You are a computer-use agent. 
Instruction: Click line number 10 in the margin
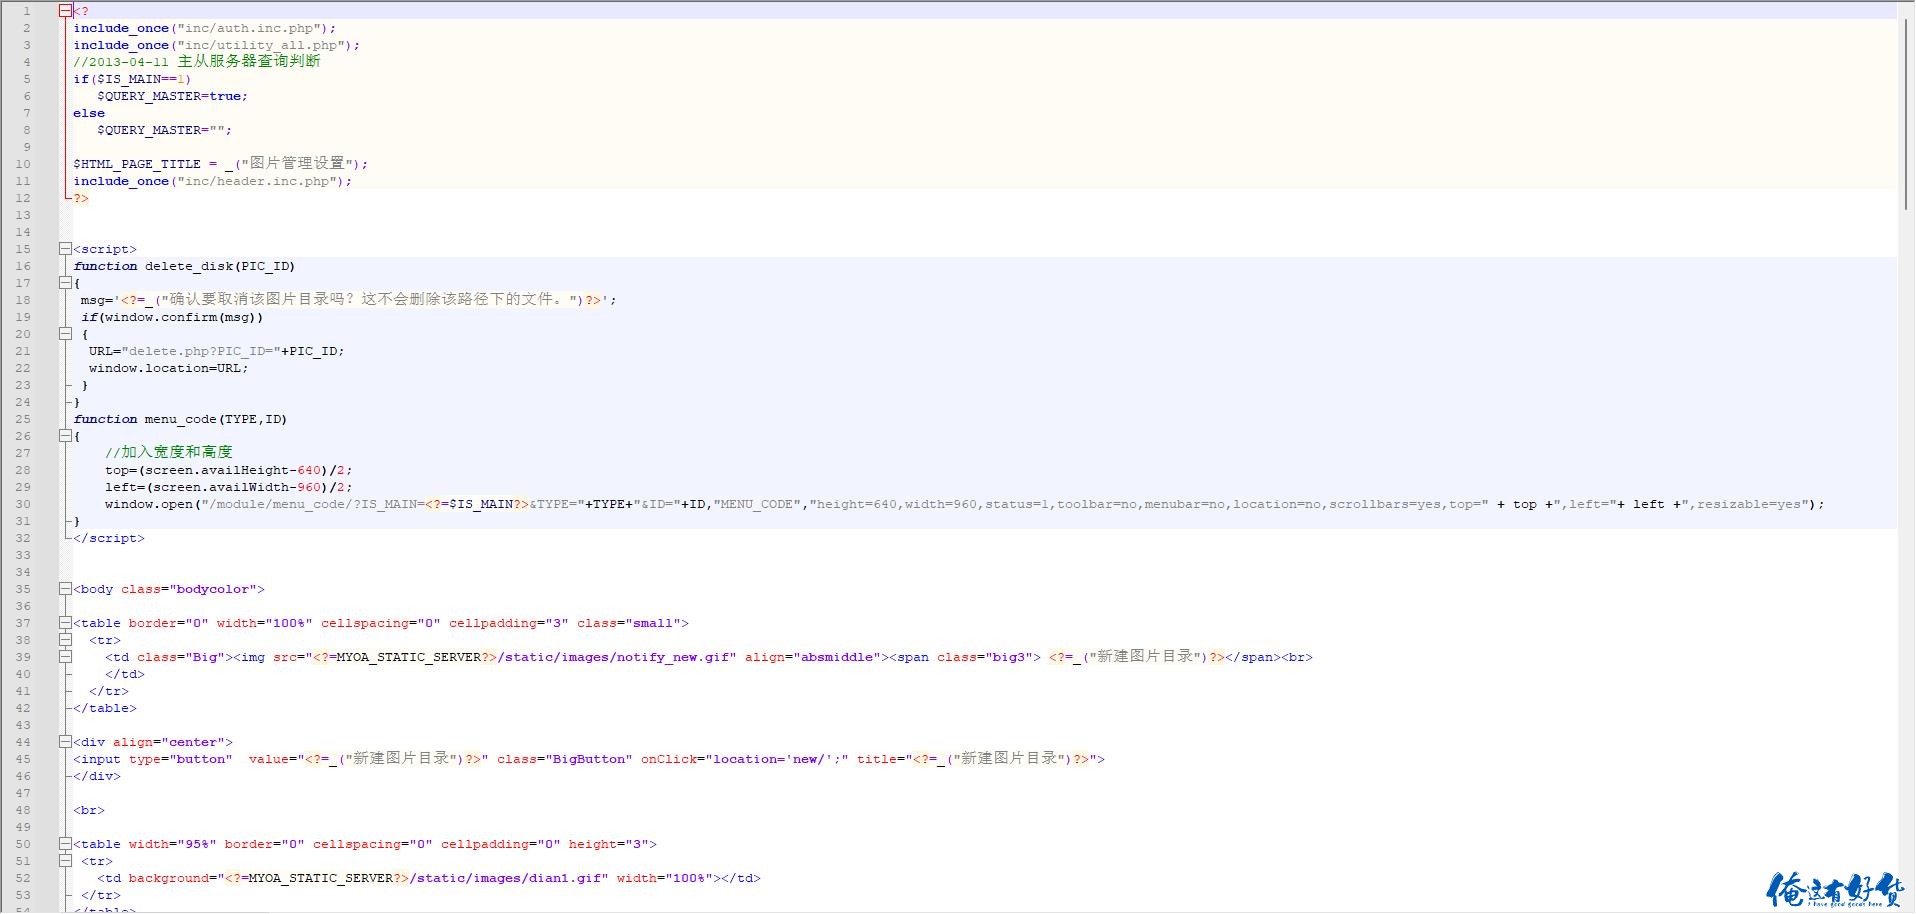pyautogui.click(x=23, y=164)
